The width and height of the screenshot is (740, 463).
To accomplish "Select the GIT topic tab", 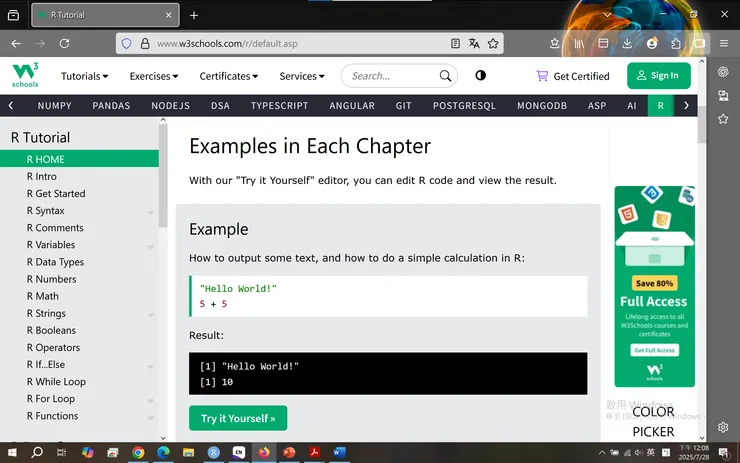I will pos(404,106).
